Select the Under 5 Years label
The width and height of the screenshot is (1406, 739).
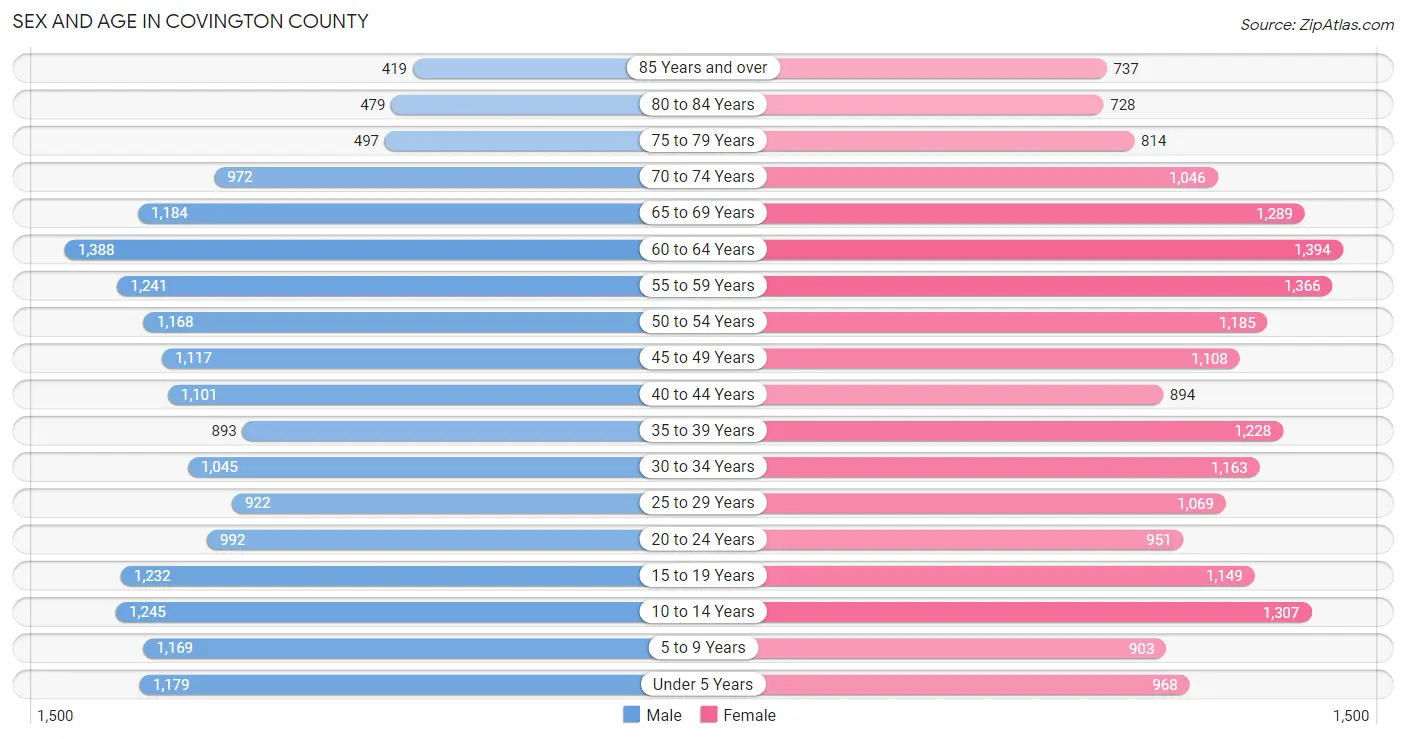coord(703,684)
